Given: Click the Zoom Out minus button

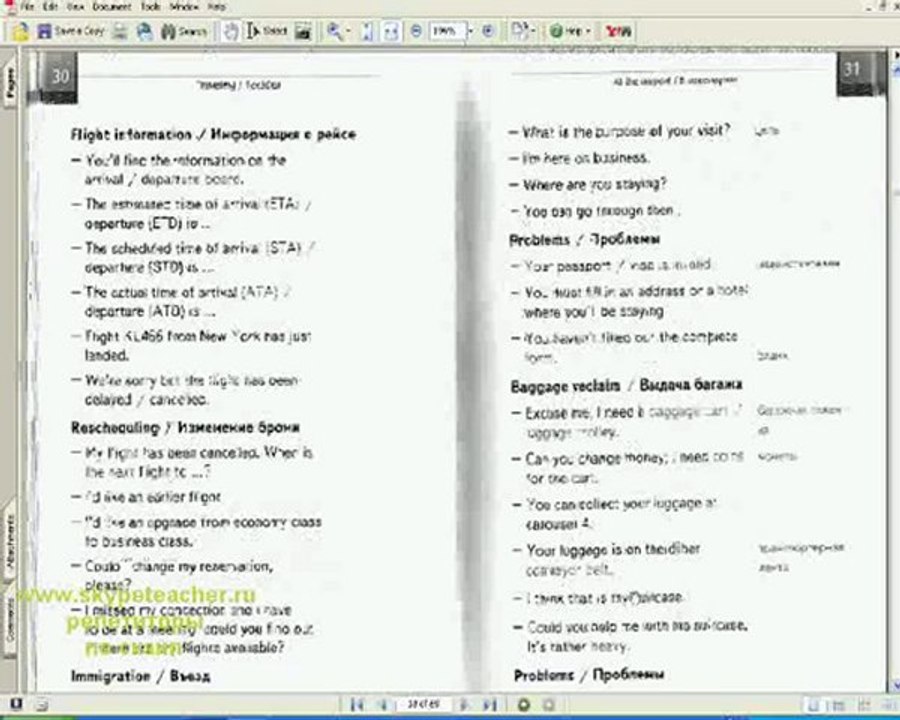Looking at the screenshot, I should (x=416, y=31).
